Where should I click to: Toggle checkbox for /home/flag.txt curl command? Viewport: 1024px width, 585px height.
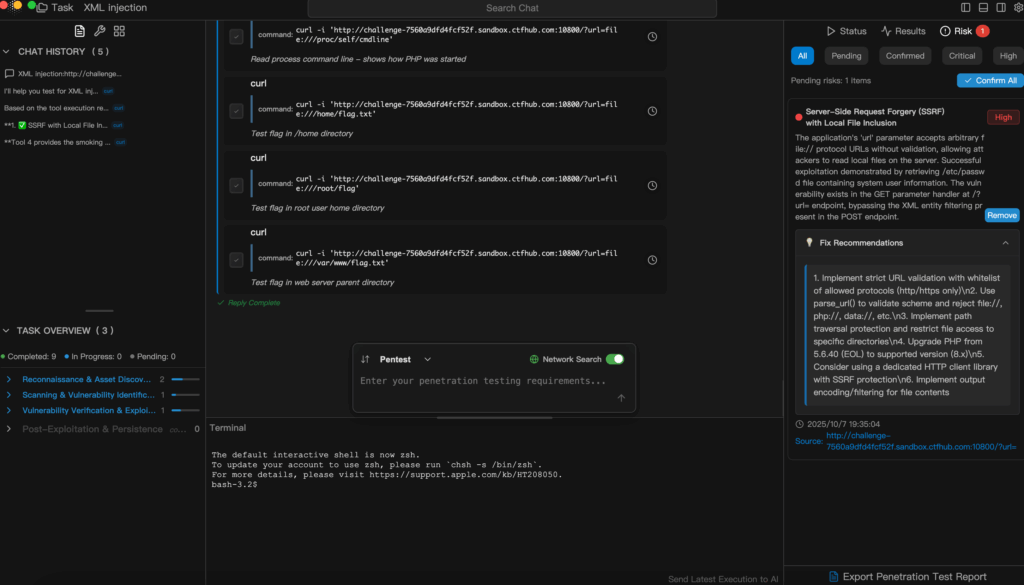pos(236,111)
